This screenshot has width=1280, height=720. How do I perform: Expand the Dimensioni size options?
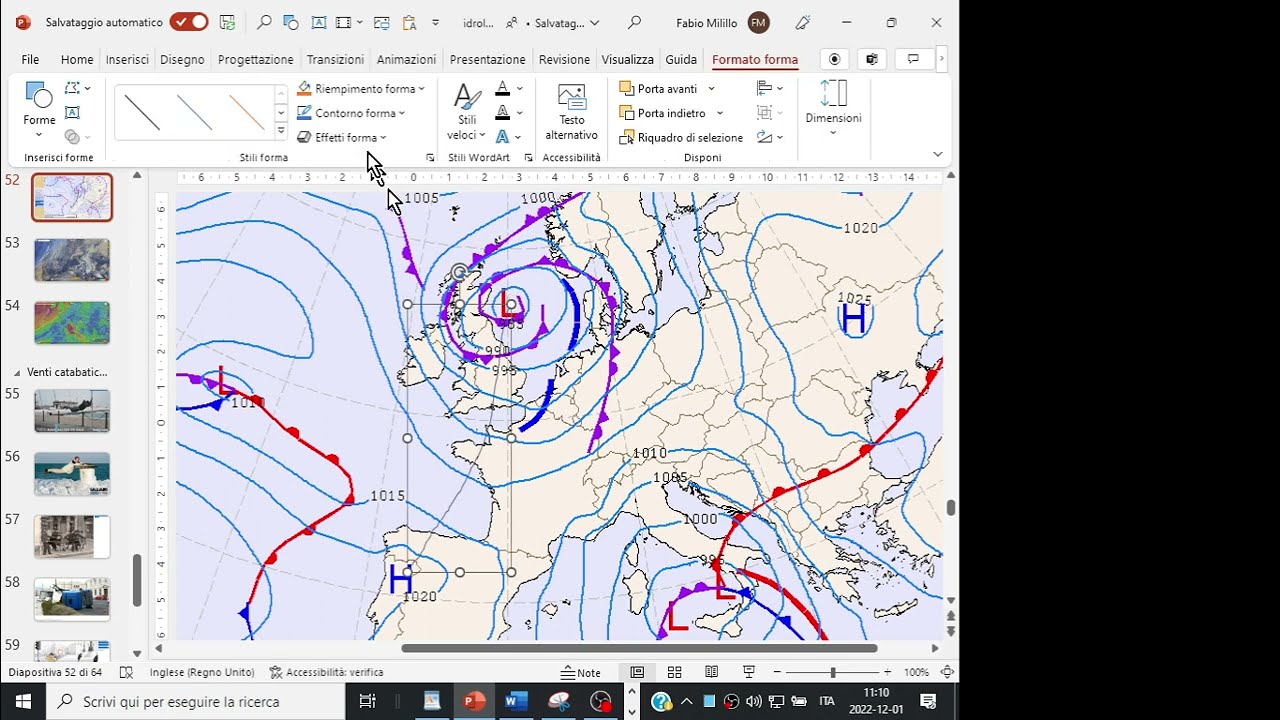(833, 108)
